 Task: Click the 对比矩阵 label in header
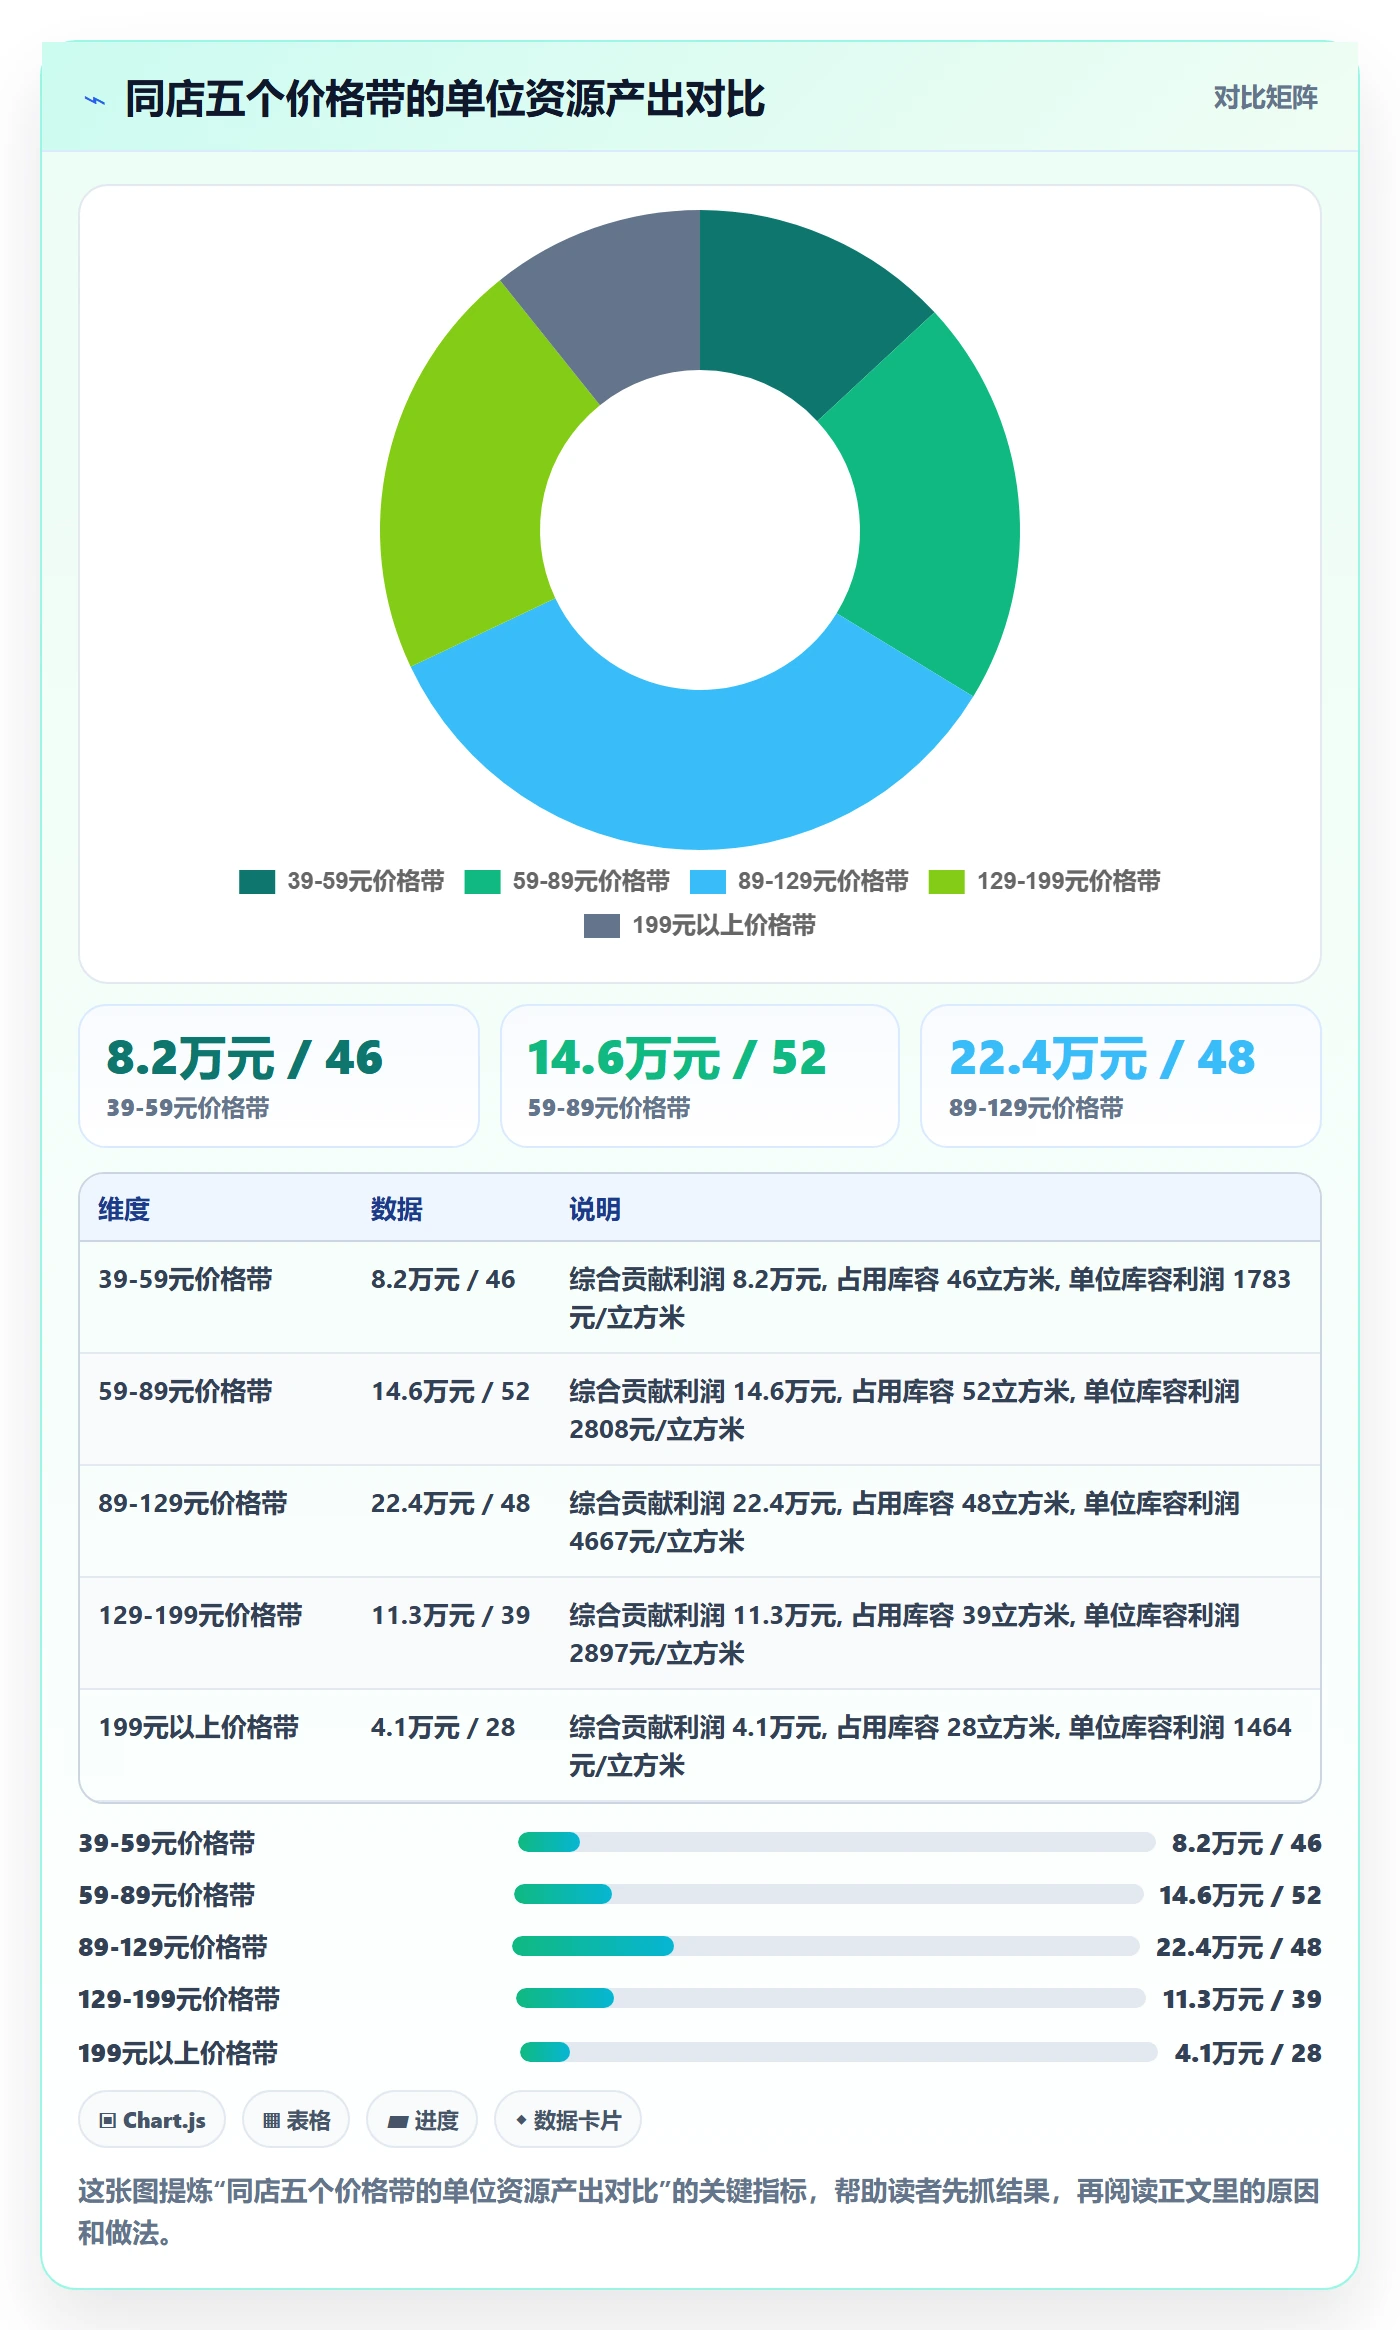click(1265, 98)
